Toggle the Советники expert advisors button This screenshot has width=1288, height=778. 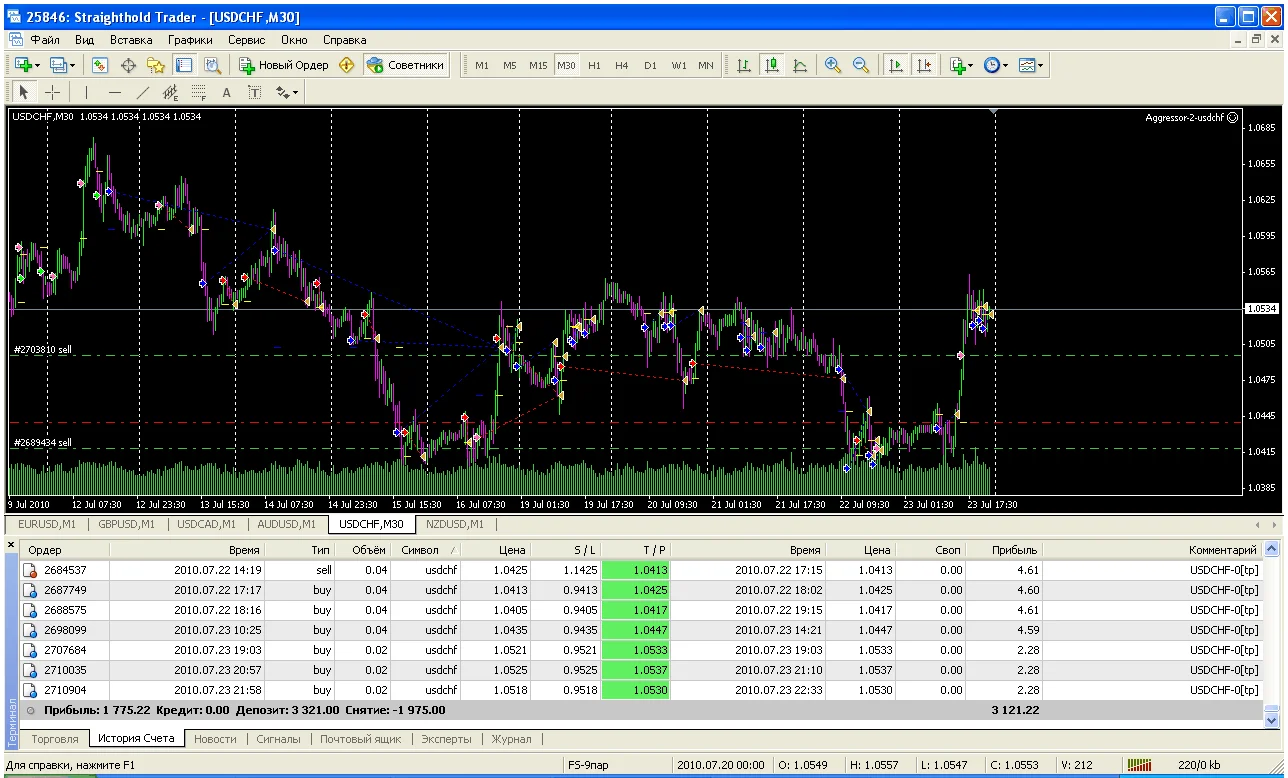[x=405, y=65]
